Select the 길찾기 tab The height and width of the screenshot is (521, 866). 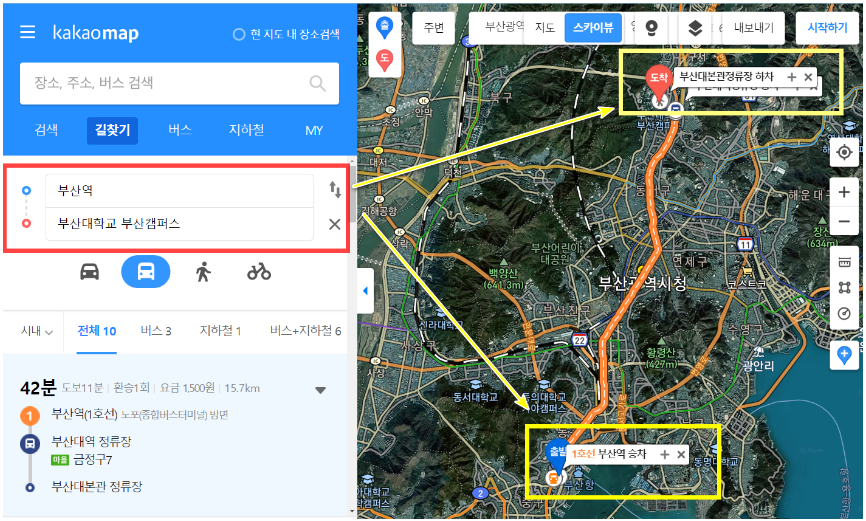pyautogui.click(x=113, y=130)
